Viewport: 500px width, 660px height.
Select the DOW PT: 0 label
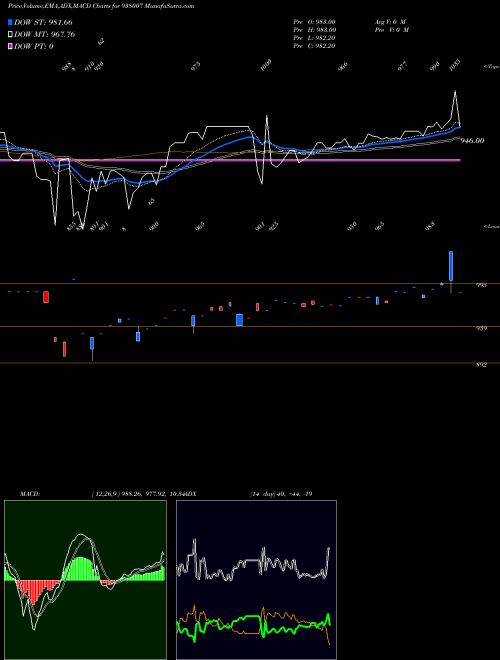[x=34, y=46]
